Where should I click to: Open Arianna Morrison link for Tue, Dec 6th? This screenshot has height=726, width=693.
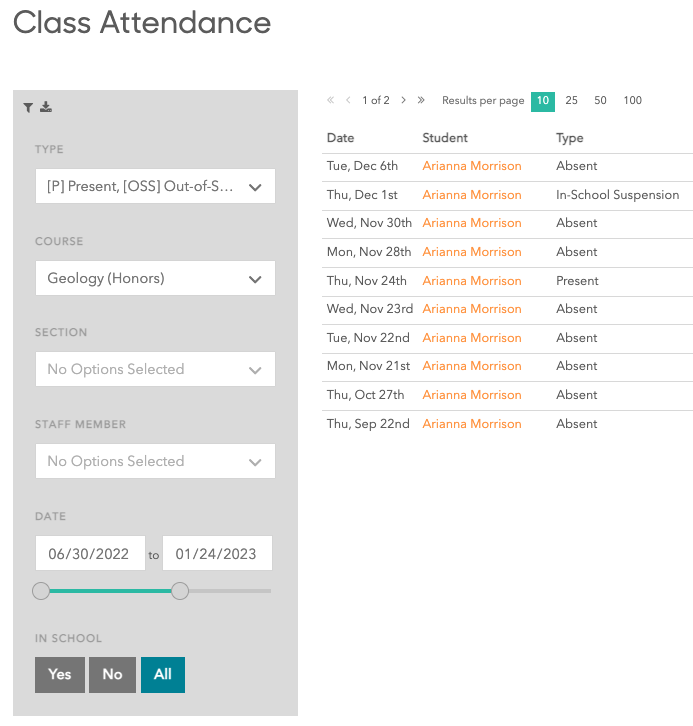pyautogui.click(x=472, y=166)
